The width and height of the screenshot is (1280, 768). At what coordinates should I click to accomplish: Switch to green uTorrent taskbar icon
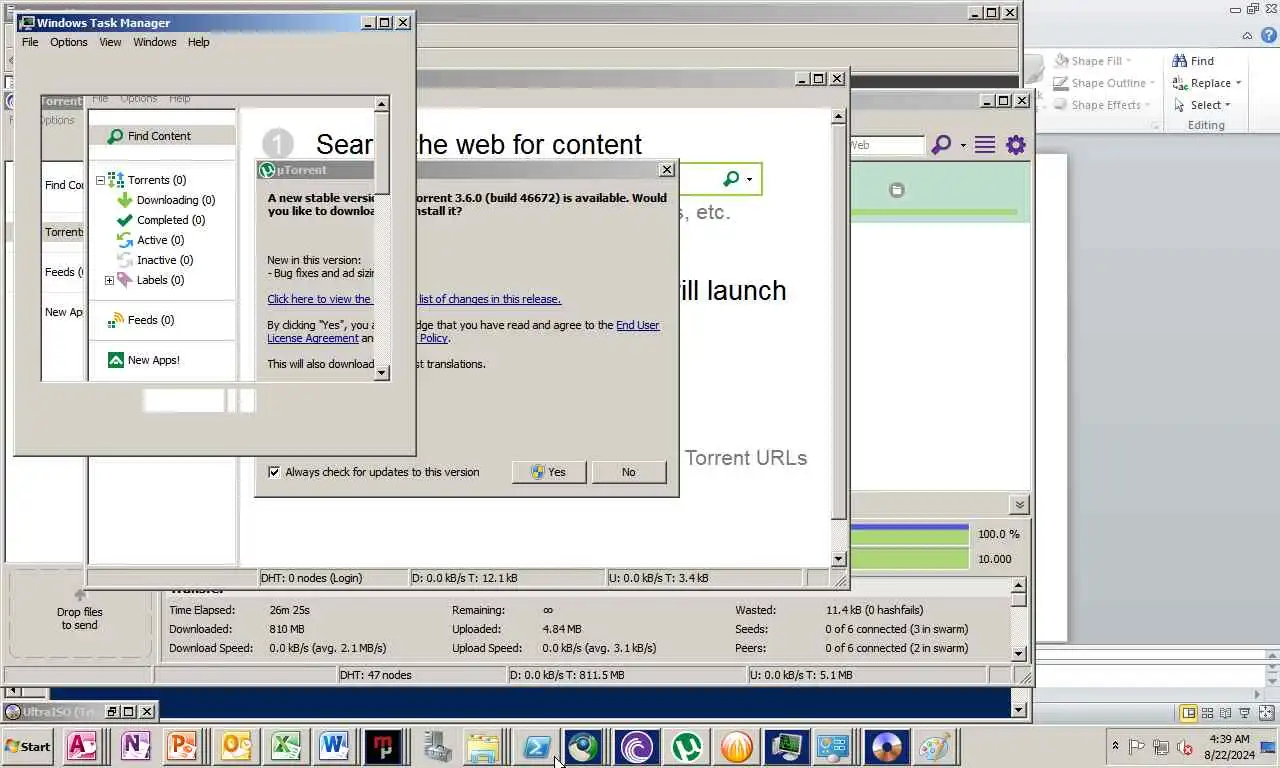(686, 746)
